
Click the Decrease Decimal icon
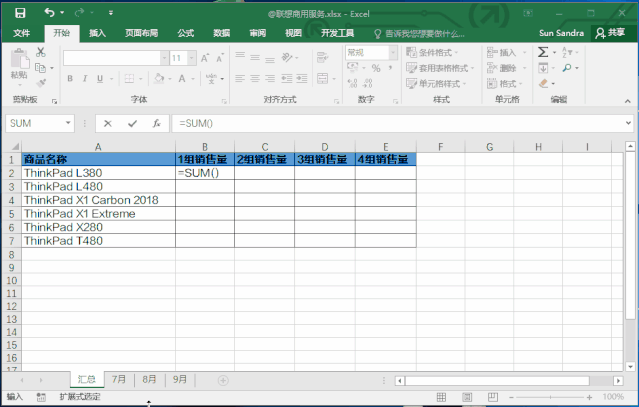[x=367, y=84]
